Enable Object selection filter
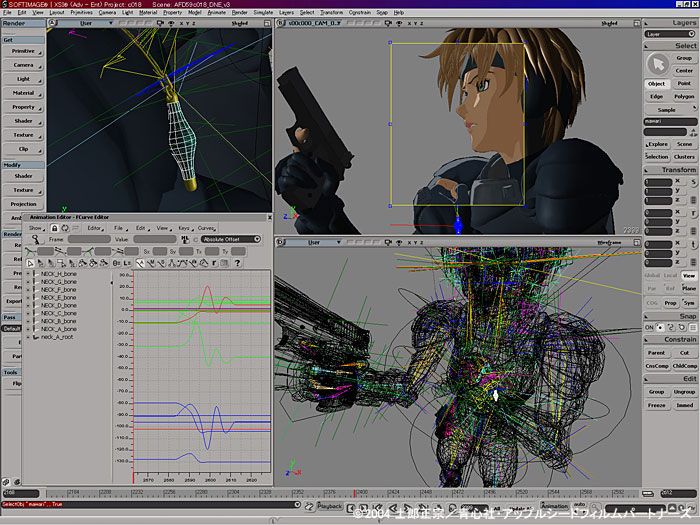 (x=656, y=84)
